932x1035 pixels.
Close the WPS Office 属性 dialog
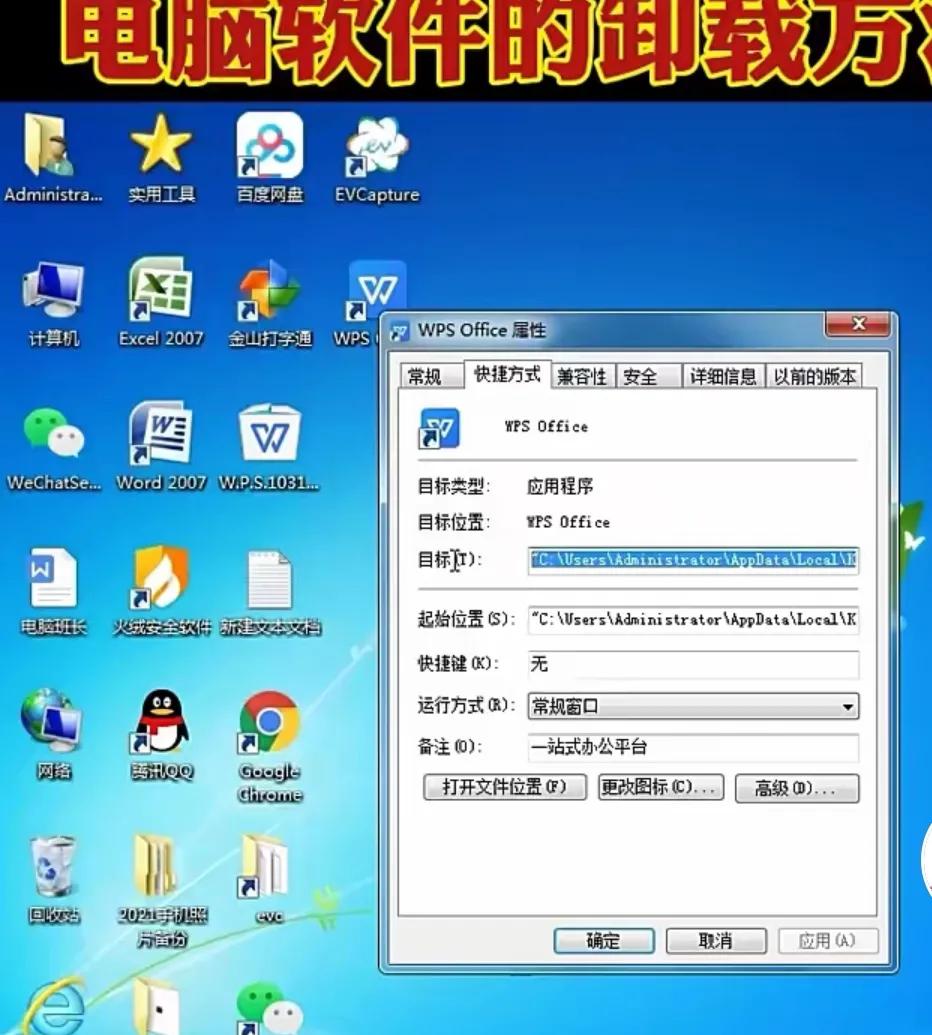858,324
